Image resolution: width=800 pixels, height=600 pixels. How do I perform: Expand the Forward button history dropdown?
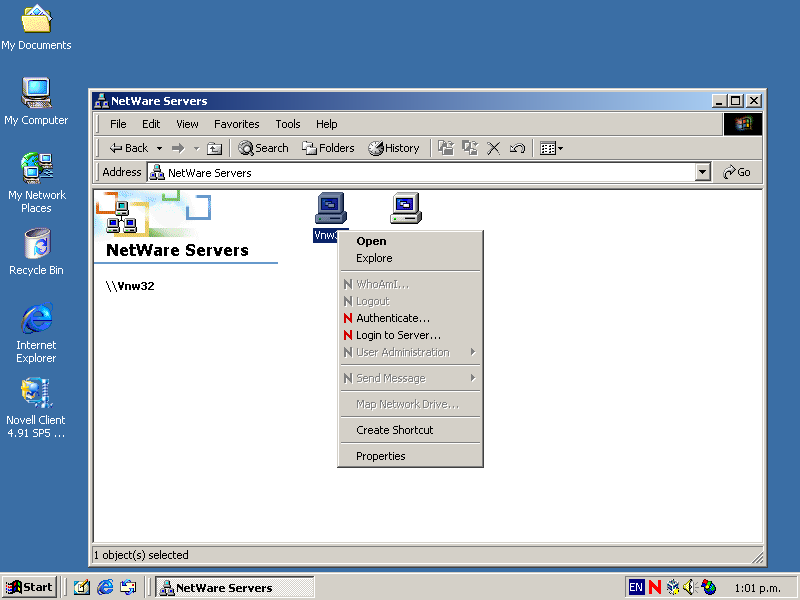[x=196, y=148]
